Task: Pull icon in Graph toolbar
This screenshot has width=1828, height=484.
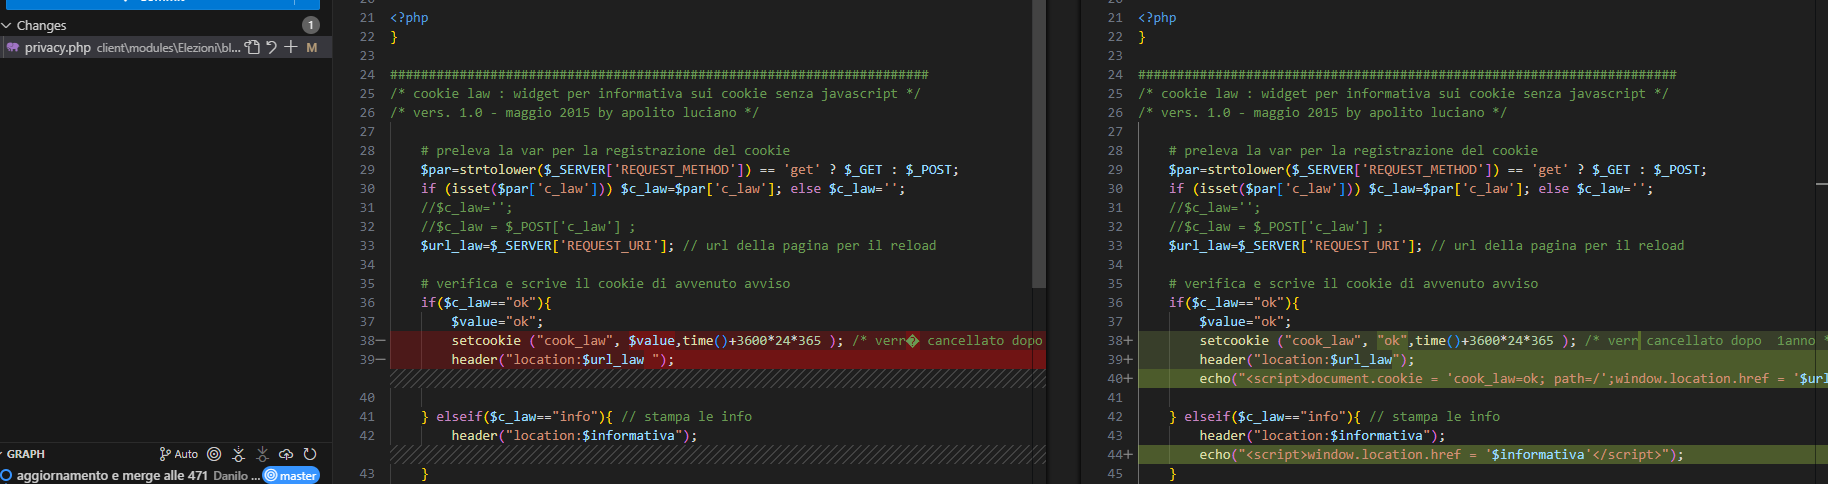Action: (x=262, y=454)
